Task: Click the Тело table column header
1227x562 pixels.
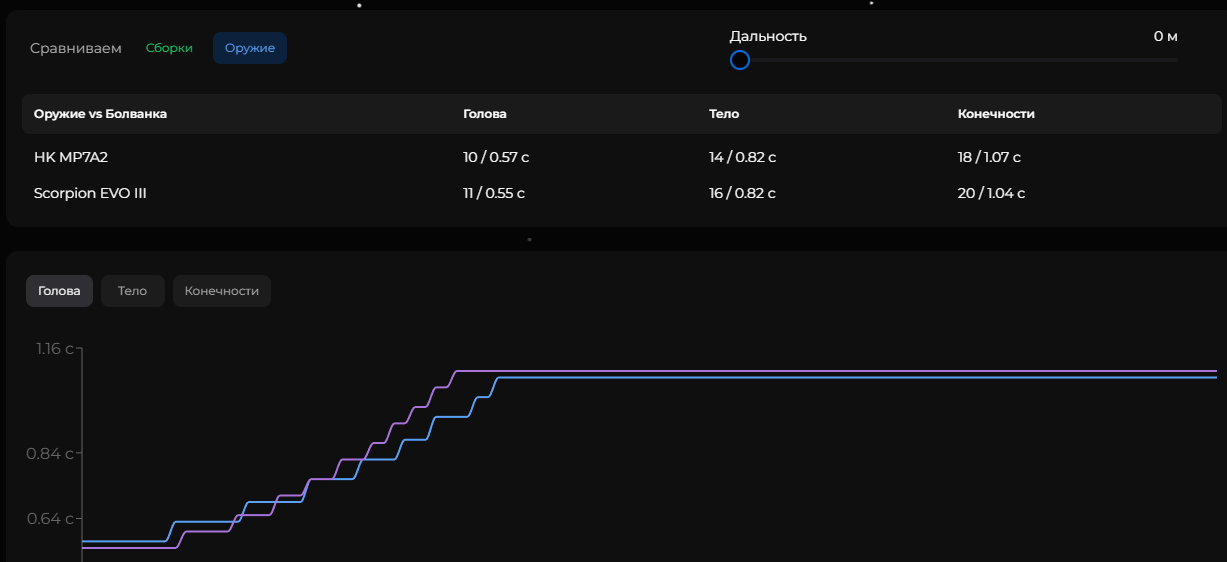Action: pyautogui.click(x=724, y=114)
